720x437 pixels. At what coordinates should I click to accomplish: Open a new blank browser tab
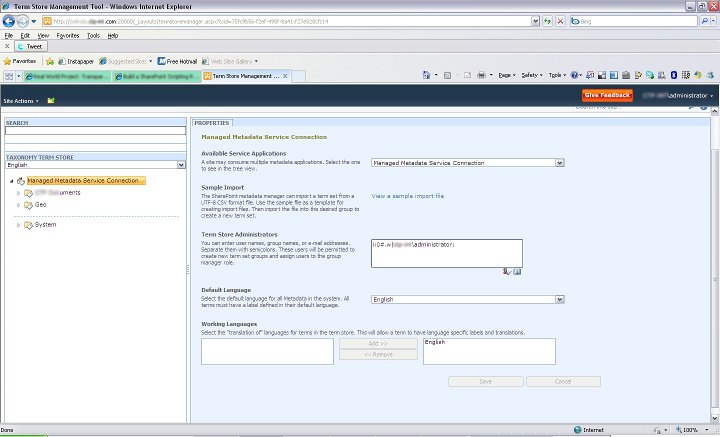(x=298, y=76)
